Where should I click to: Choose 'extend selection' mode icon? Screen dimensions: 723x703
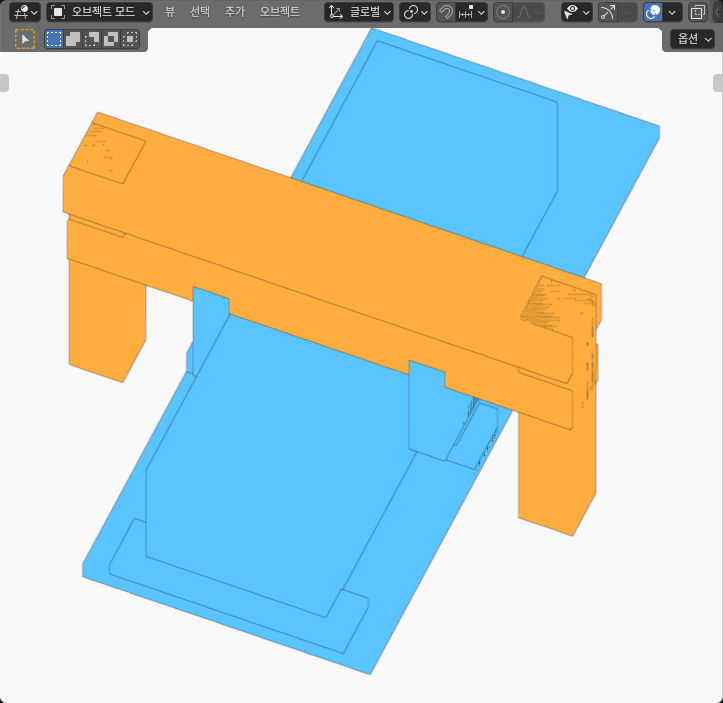pyautogui.click(x=73, y=39)
